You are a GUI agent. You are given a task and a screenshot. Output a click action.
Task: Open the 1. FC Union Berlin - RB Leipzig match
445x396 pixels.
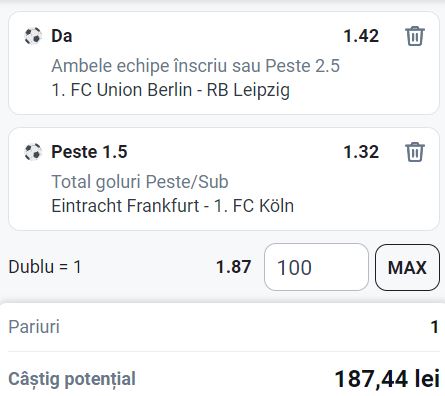pyautogui.click(x=171, y=90)
